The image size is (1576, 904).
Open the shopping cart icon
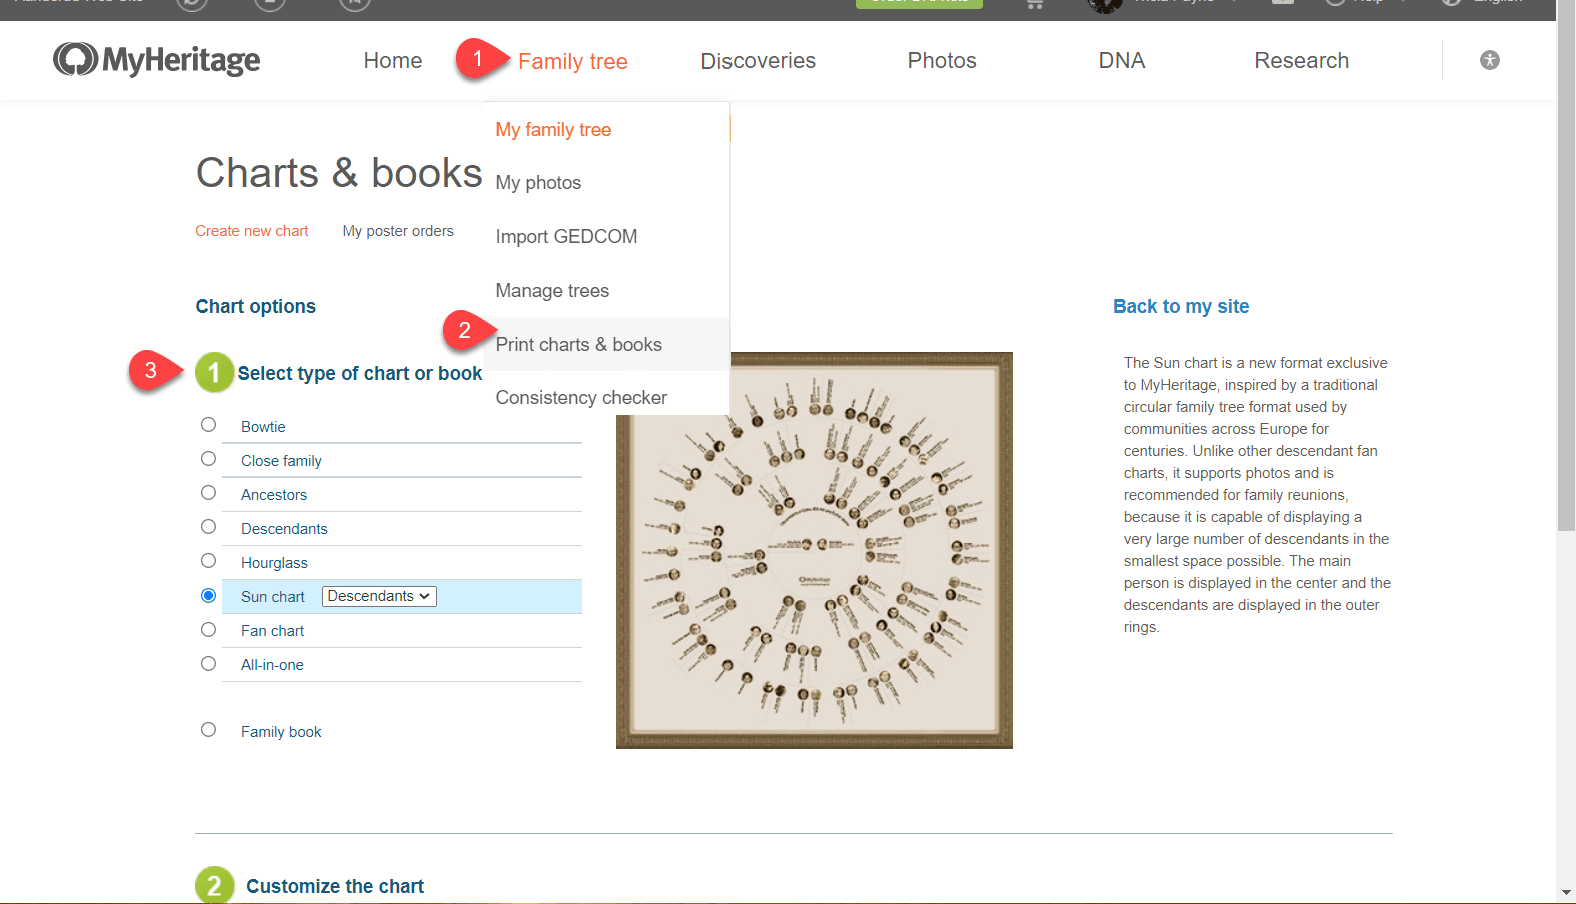click(1035, 4)
